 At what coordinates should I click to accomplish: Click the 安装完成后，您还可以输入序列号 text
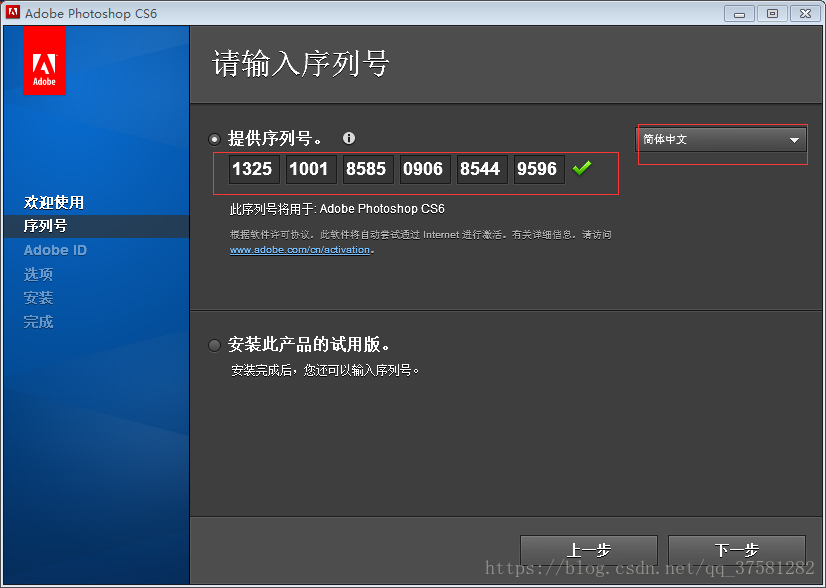326,370
